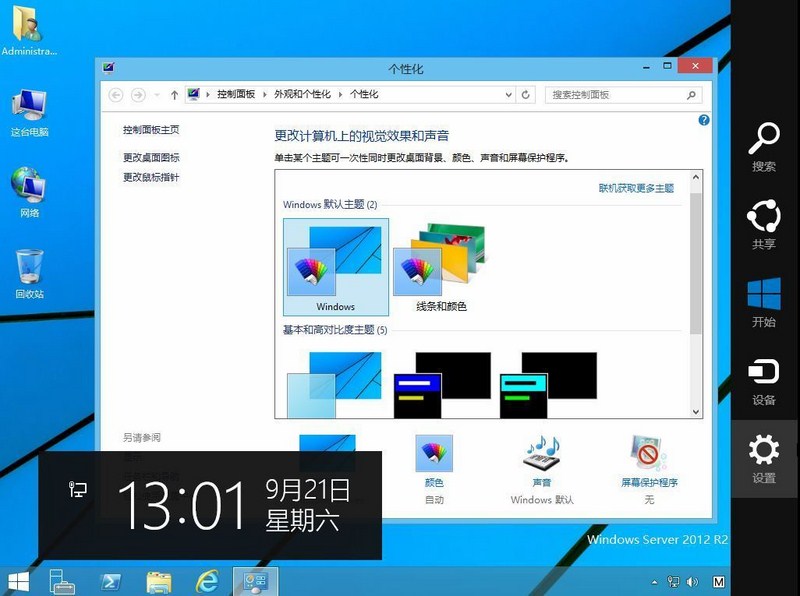Go to 控制面板 via the breadcrumb
This screenshot has width=800, height=596.
[x=233, y=94]
